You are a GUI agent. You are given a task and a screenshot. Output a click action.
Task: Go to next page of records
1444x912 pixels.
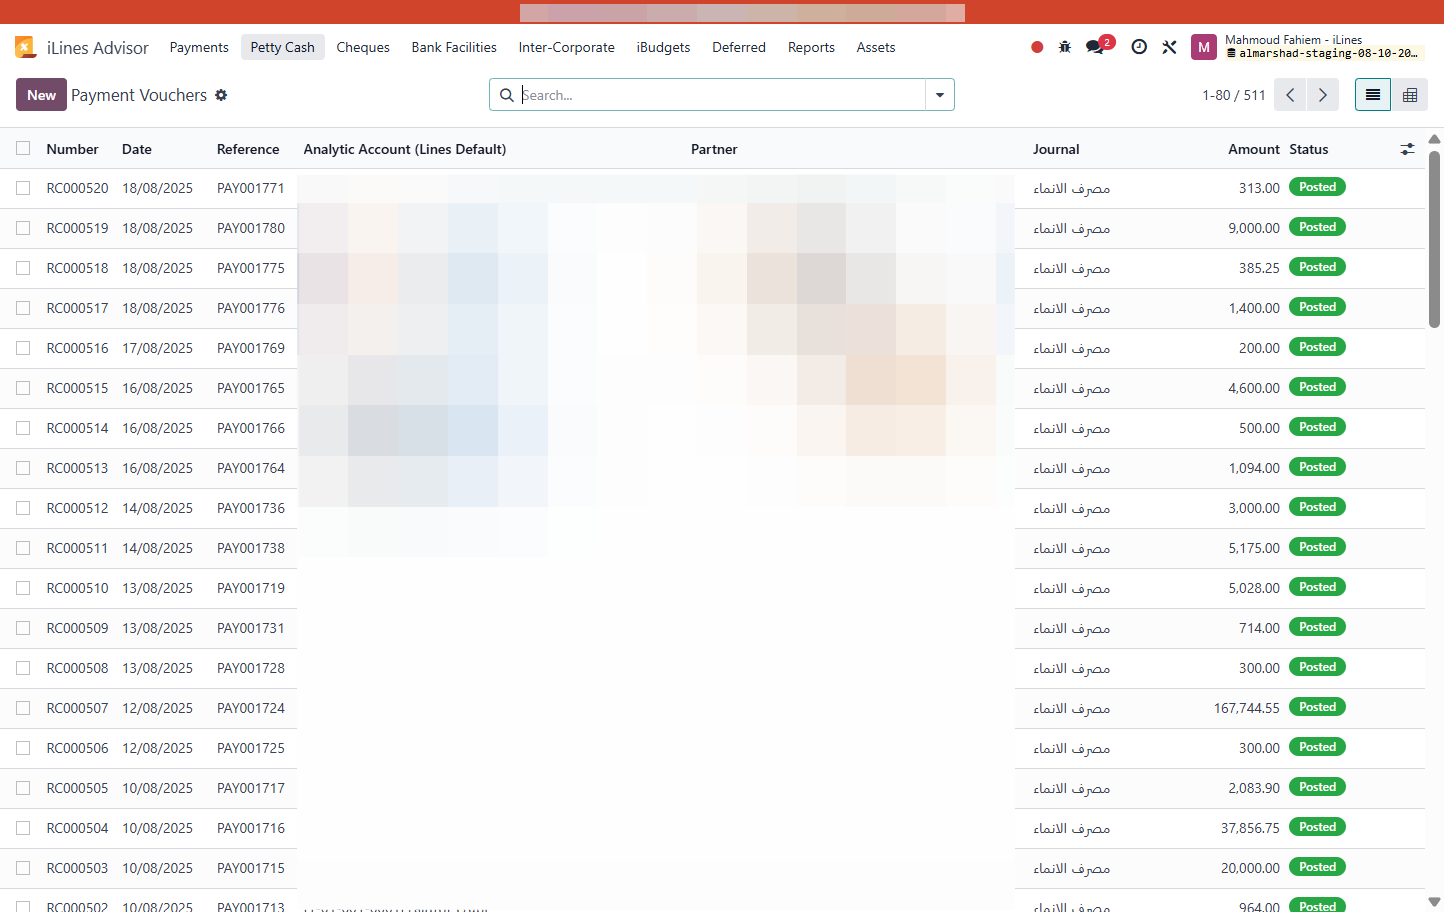click(1323, 95)
